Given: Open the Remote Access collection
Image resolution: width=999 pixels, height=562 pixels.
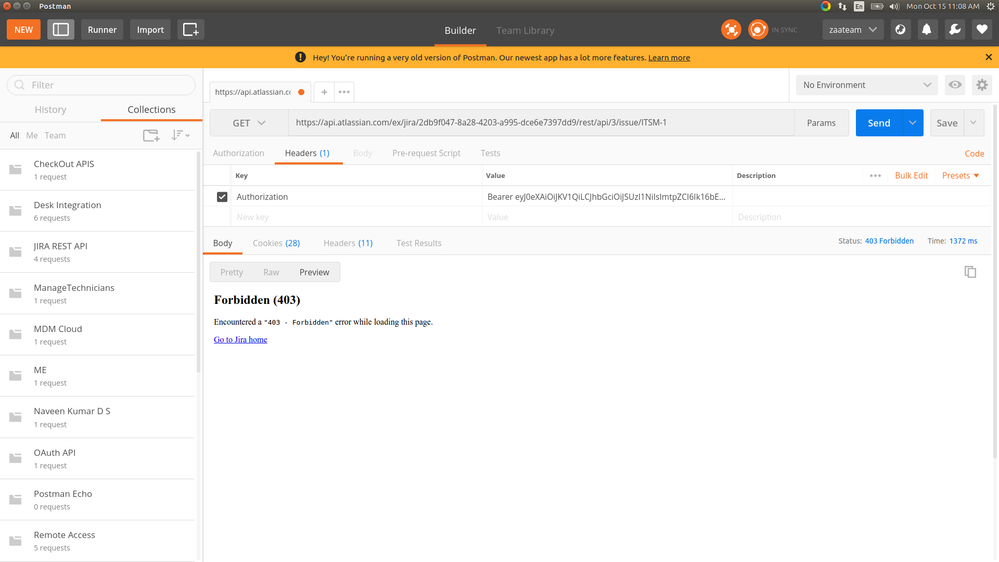Looking at the screenshot, I should [97, 540].
